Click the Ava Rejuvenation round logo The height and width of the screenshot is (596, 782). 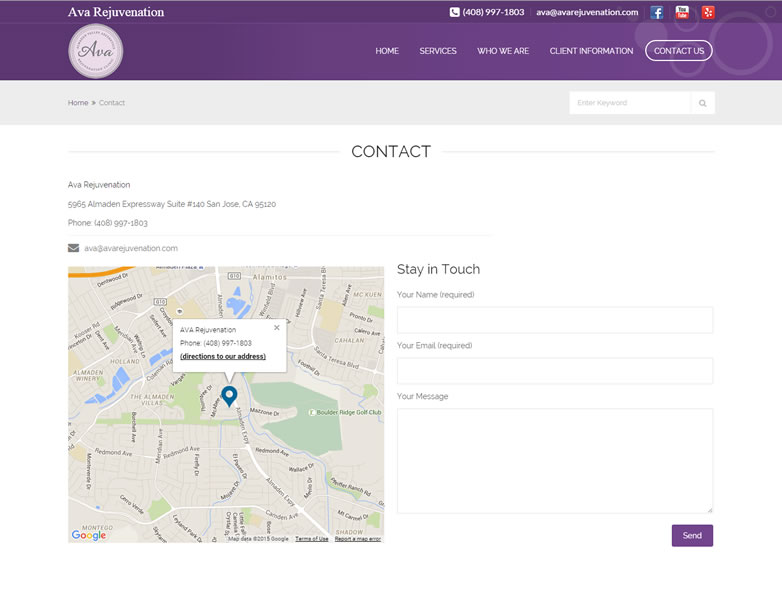click(x=96, y=51)
